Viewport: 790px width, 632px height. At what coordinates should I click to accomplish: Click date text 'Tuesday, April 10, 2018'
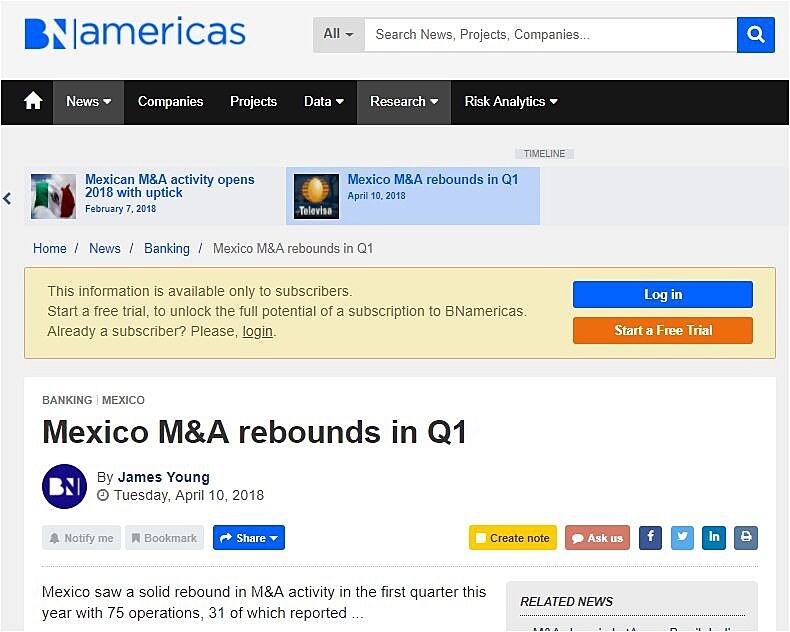189,495
